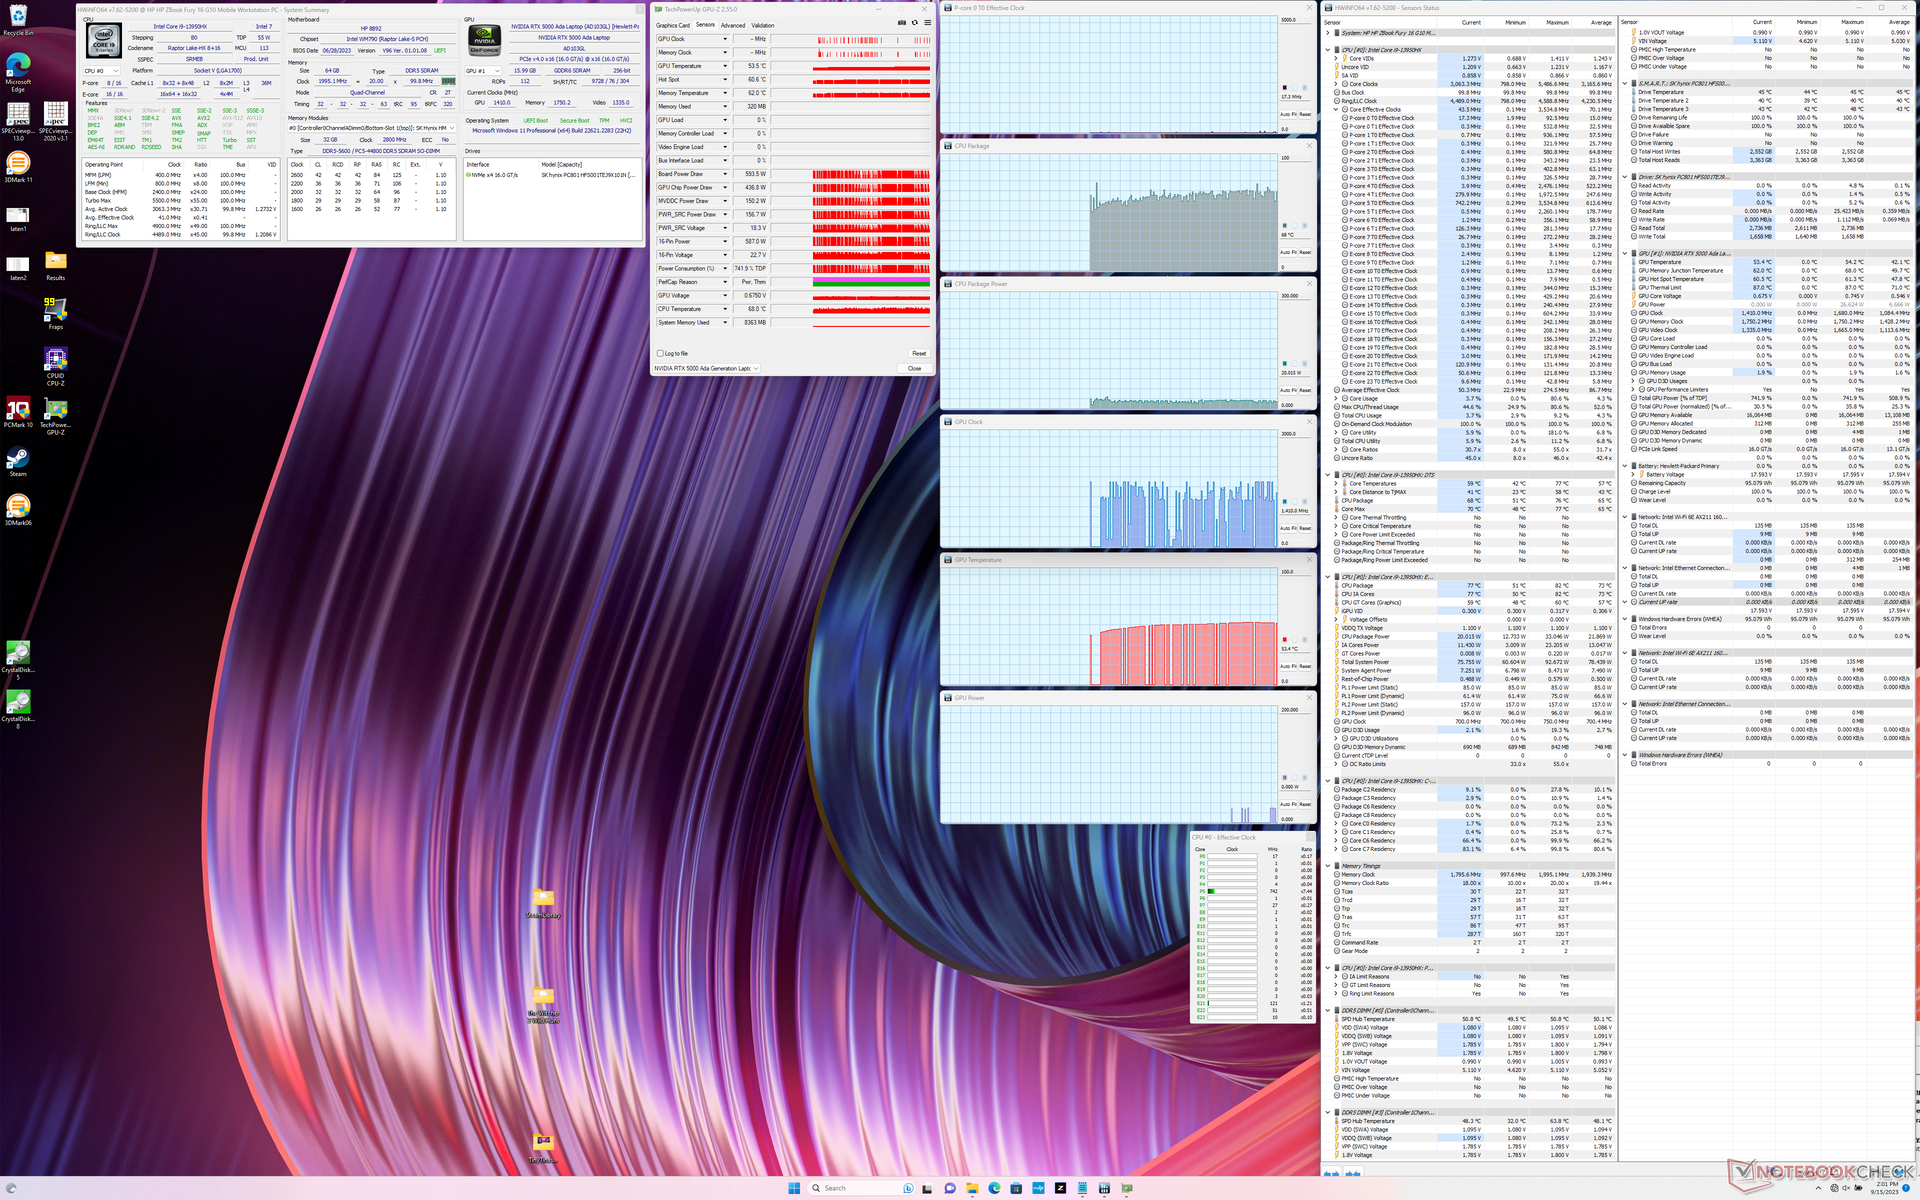Select the TechPowerUp GPU-Z desktop shortcut
This screenshot has height=1200, width=1920.
point(55,416)
